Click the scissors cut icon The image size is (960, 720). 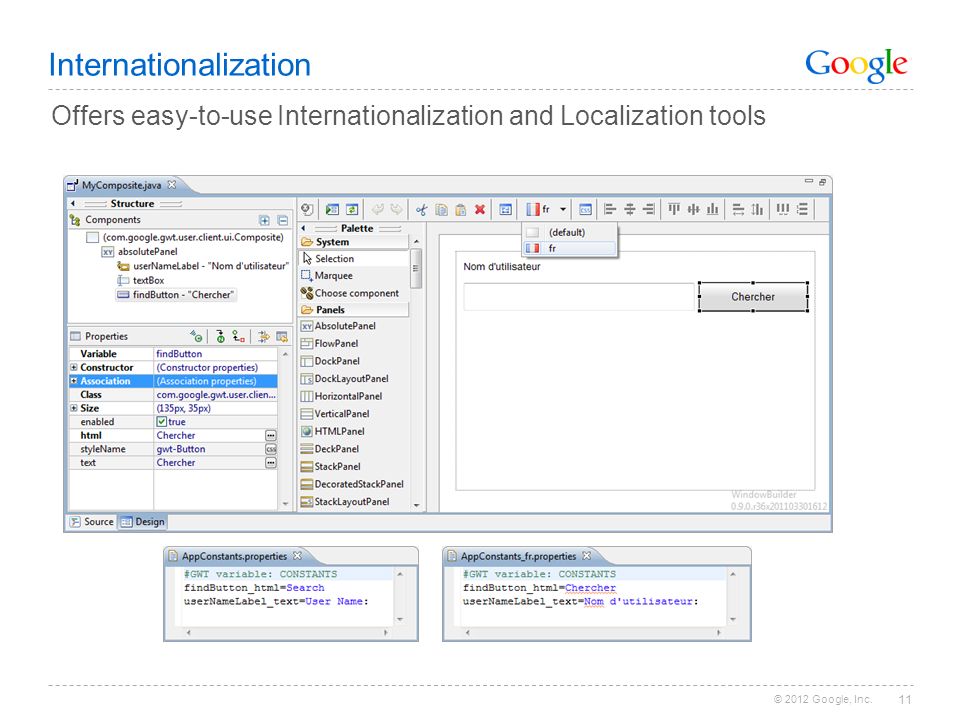422,209
